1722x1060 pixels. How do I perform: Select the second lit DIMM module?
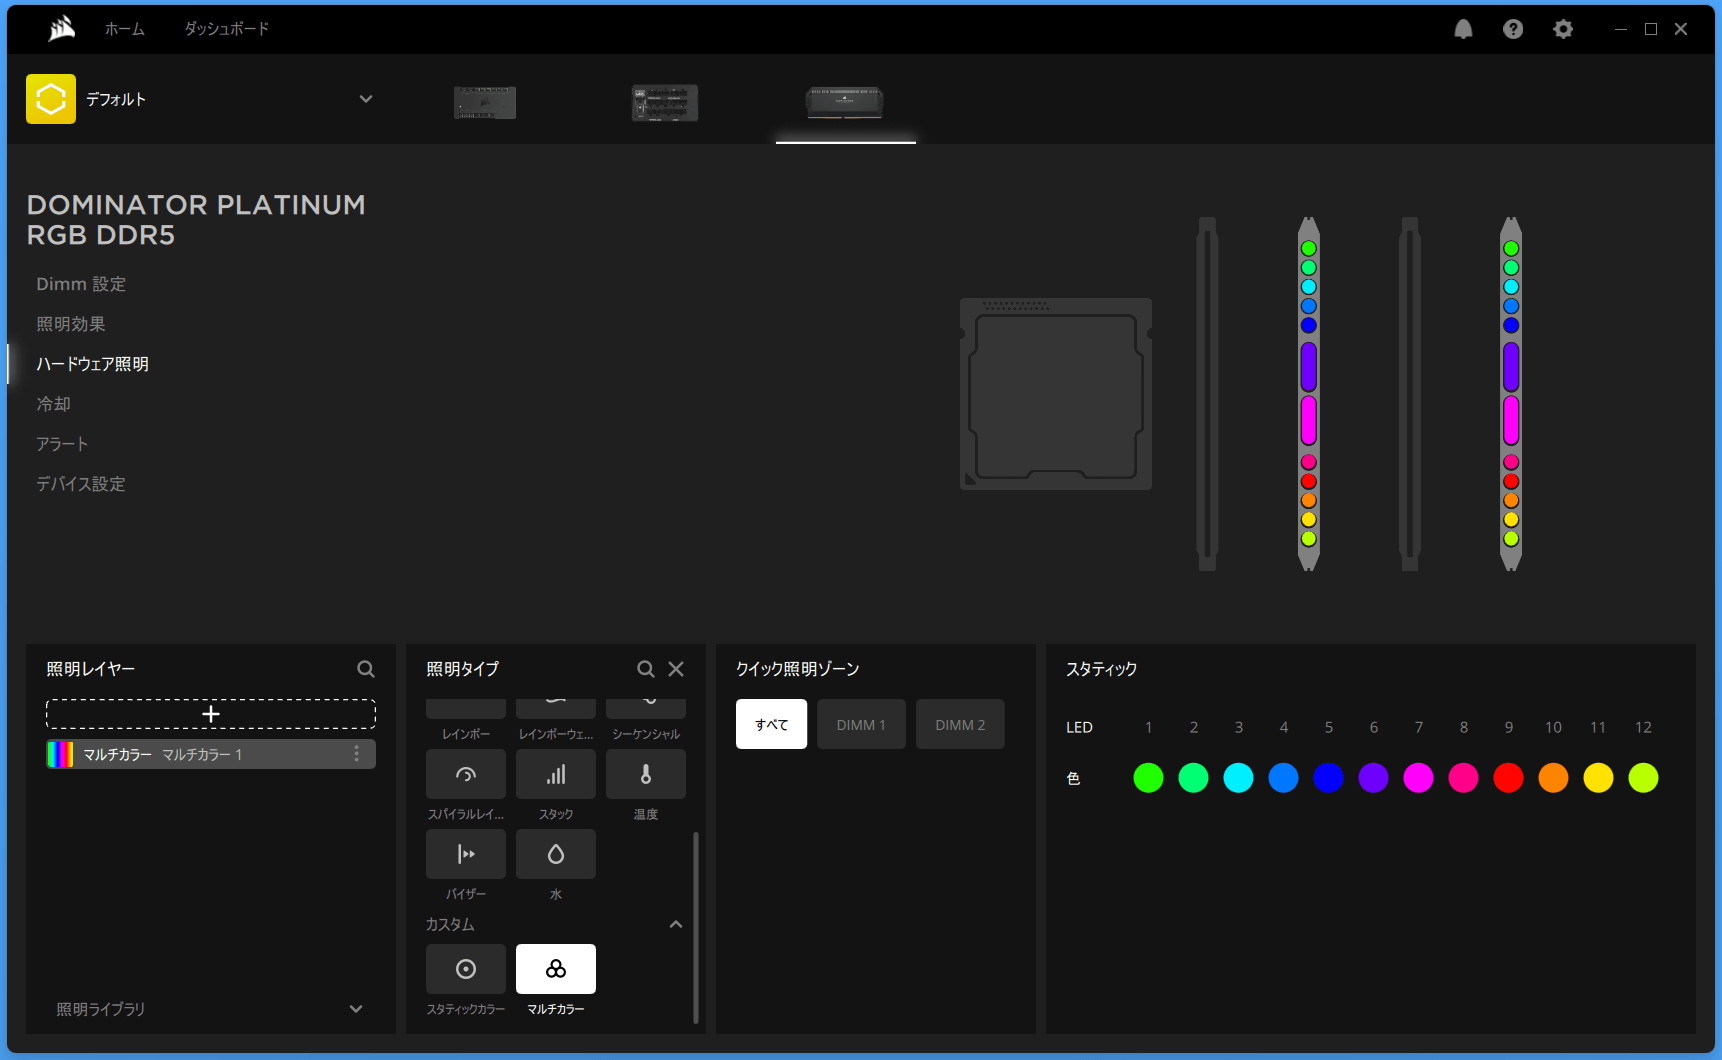(1511, 394)
